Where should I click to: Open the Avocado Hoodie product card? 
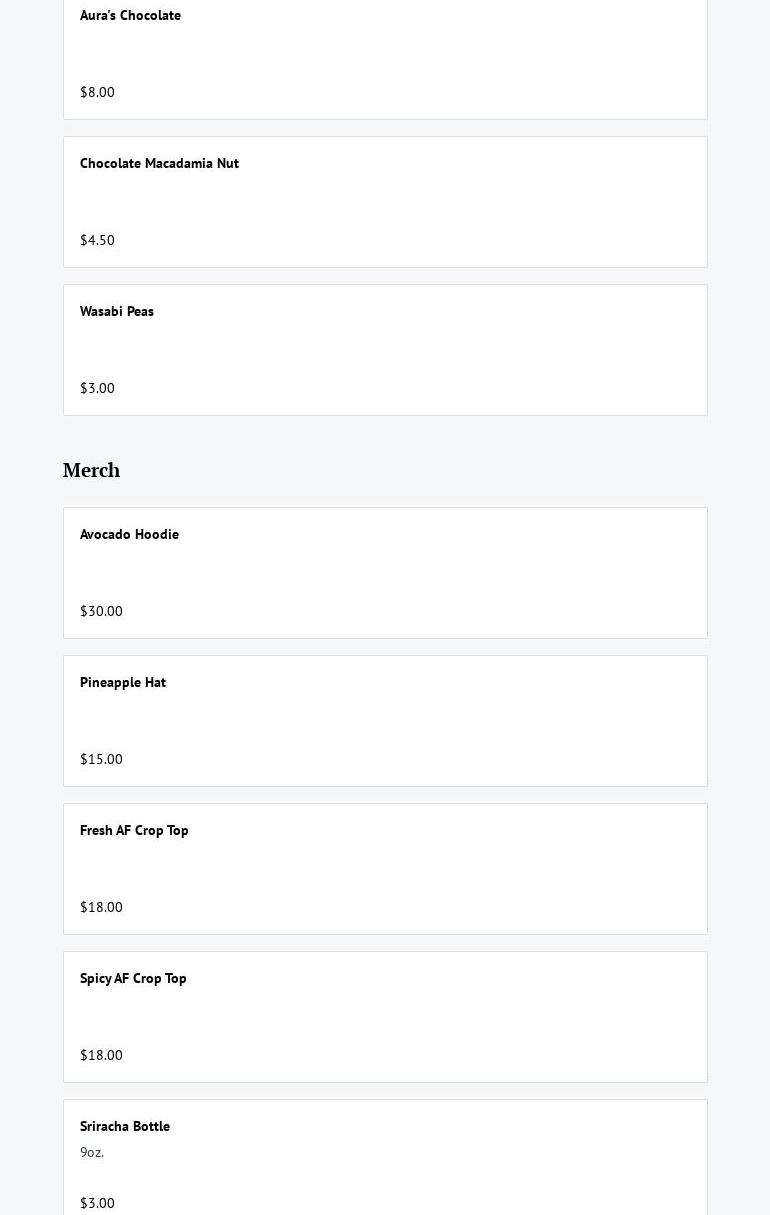129,535
